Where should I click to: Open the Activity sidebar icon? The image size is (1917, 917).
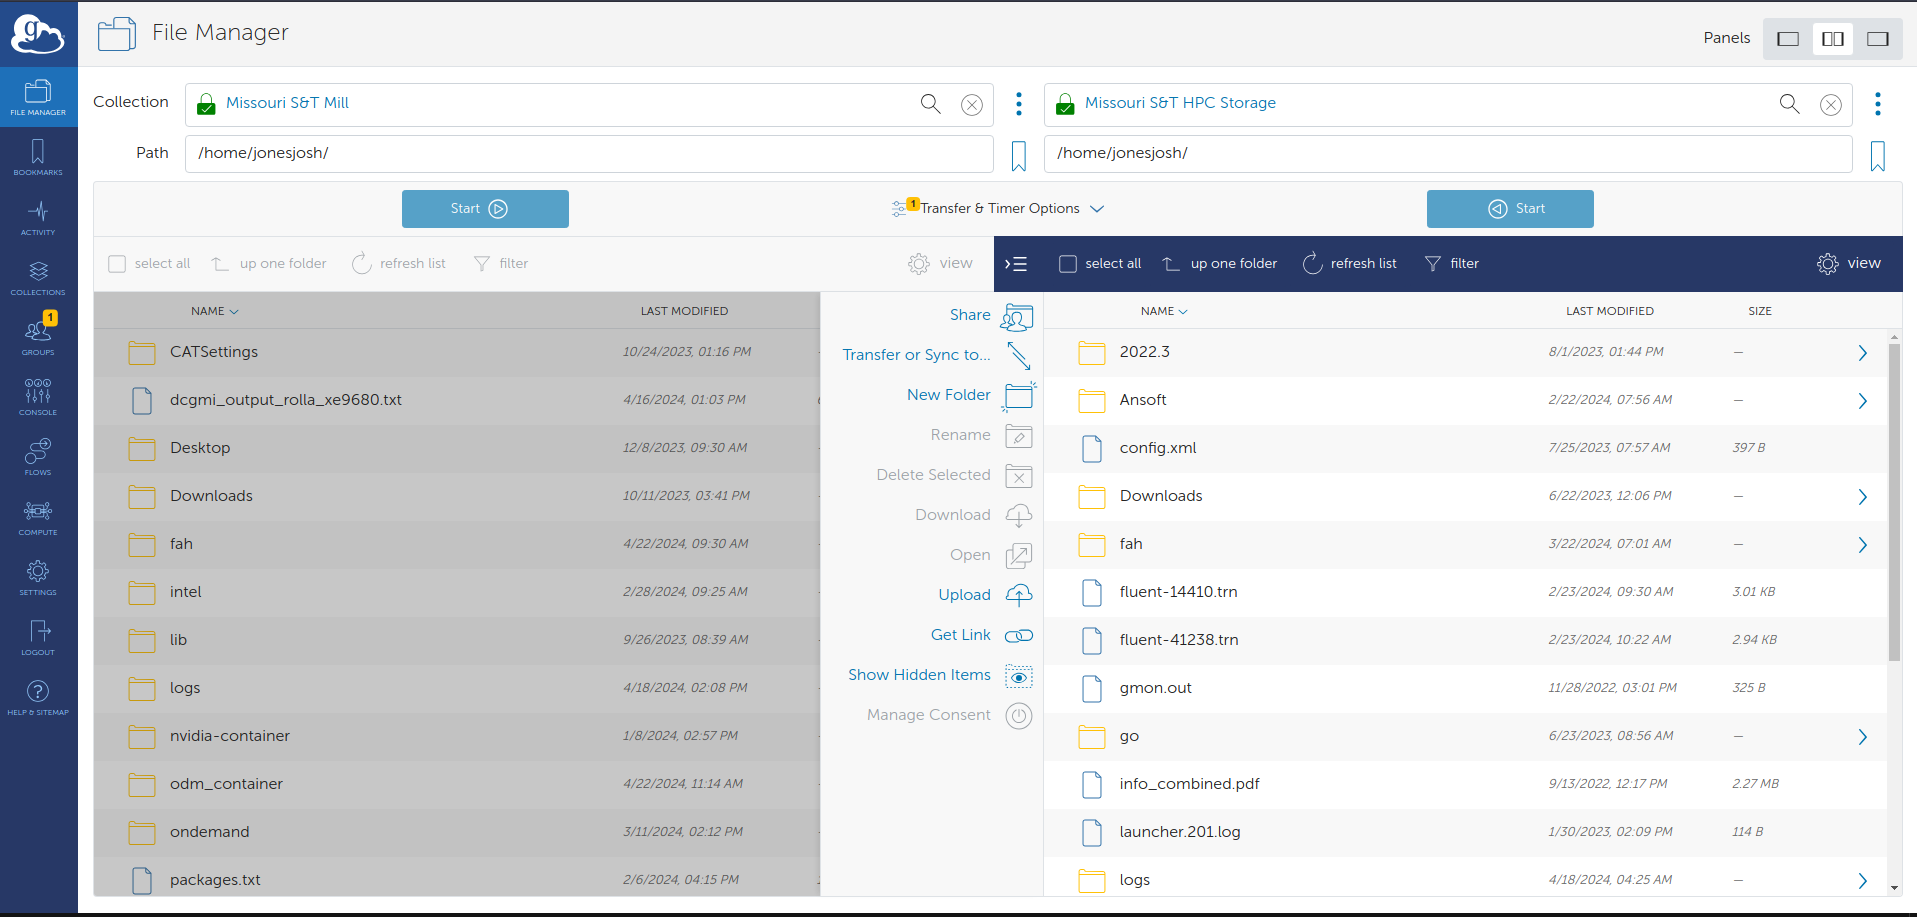(x=38, y=217)
